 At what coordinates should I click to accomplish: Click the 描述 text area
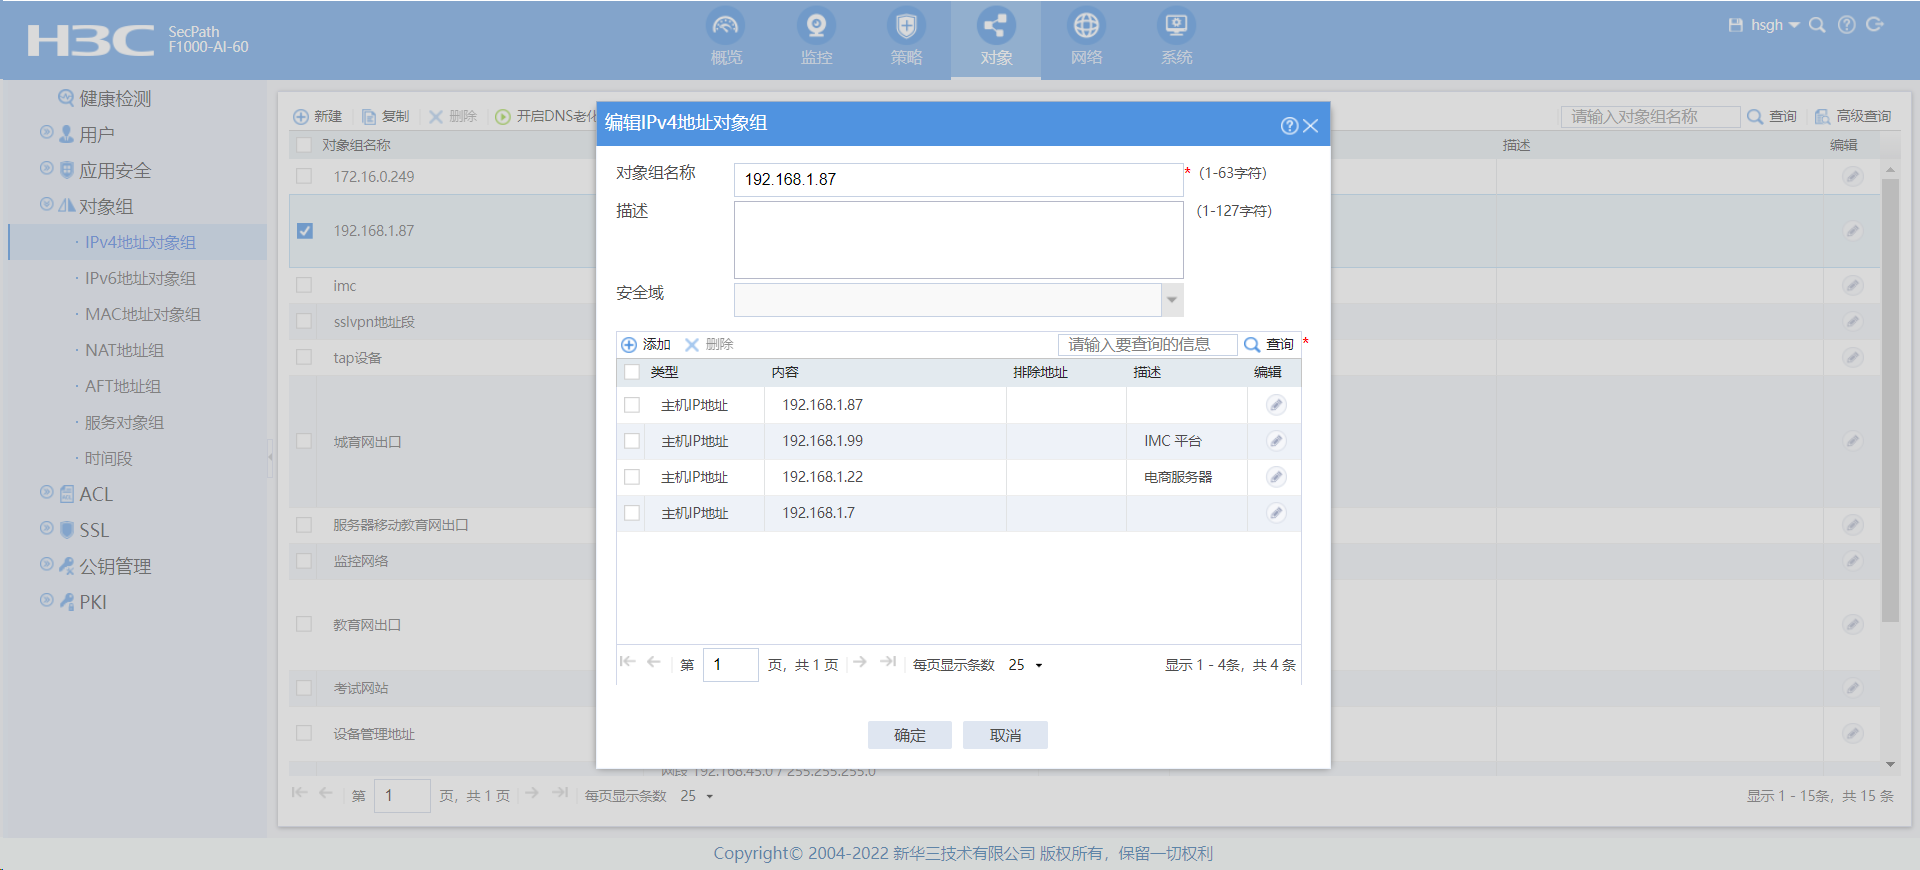pyautogui.click(x=958, y=240)
